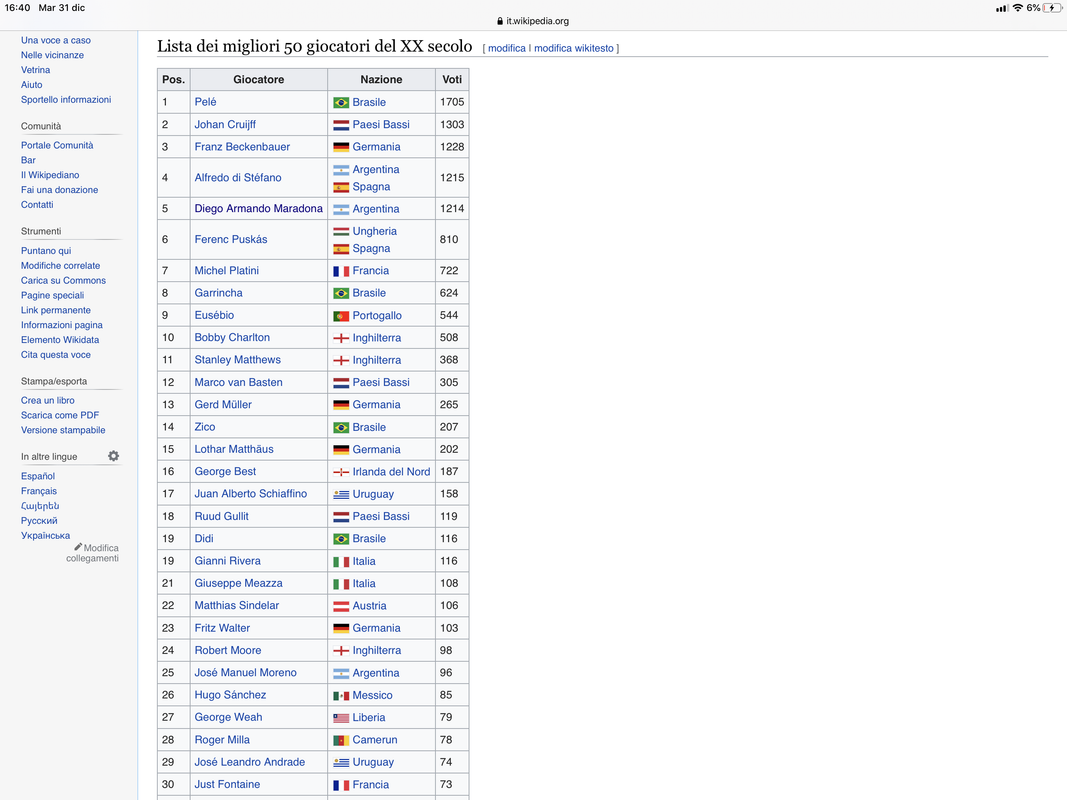The width and height of the screenshot is (1067, 800).
Task: Click Cita questa voce
Action: (56, 355)
